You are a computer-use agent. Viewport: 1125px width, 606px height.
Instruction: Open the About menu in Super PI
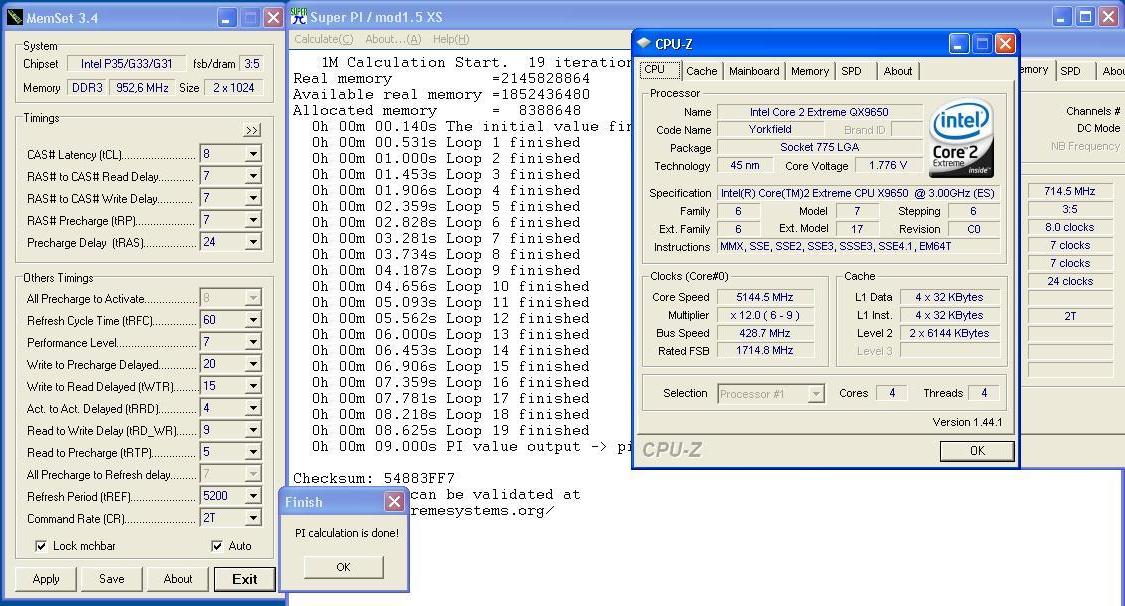coord(392,39)
